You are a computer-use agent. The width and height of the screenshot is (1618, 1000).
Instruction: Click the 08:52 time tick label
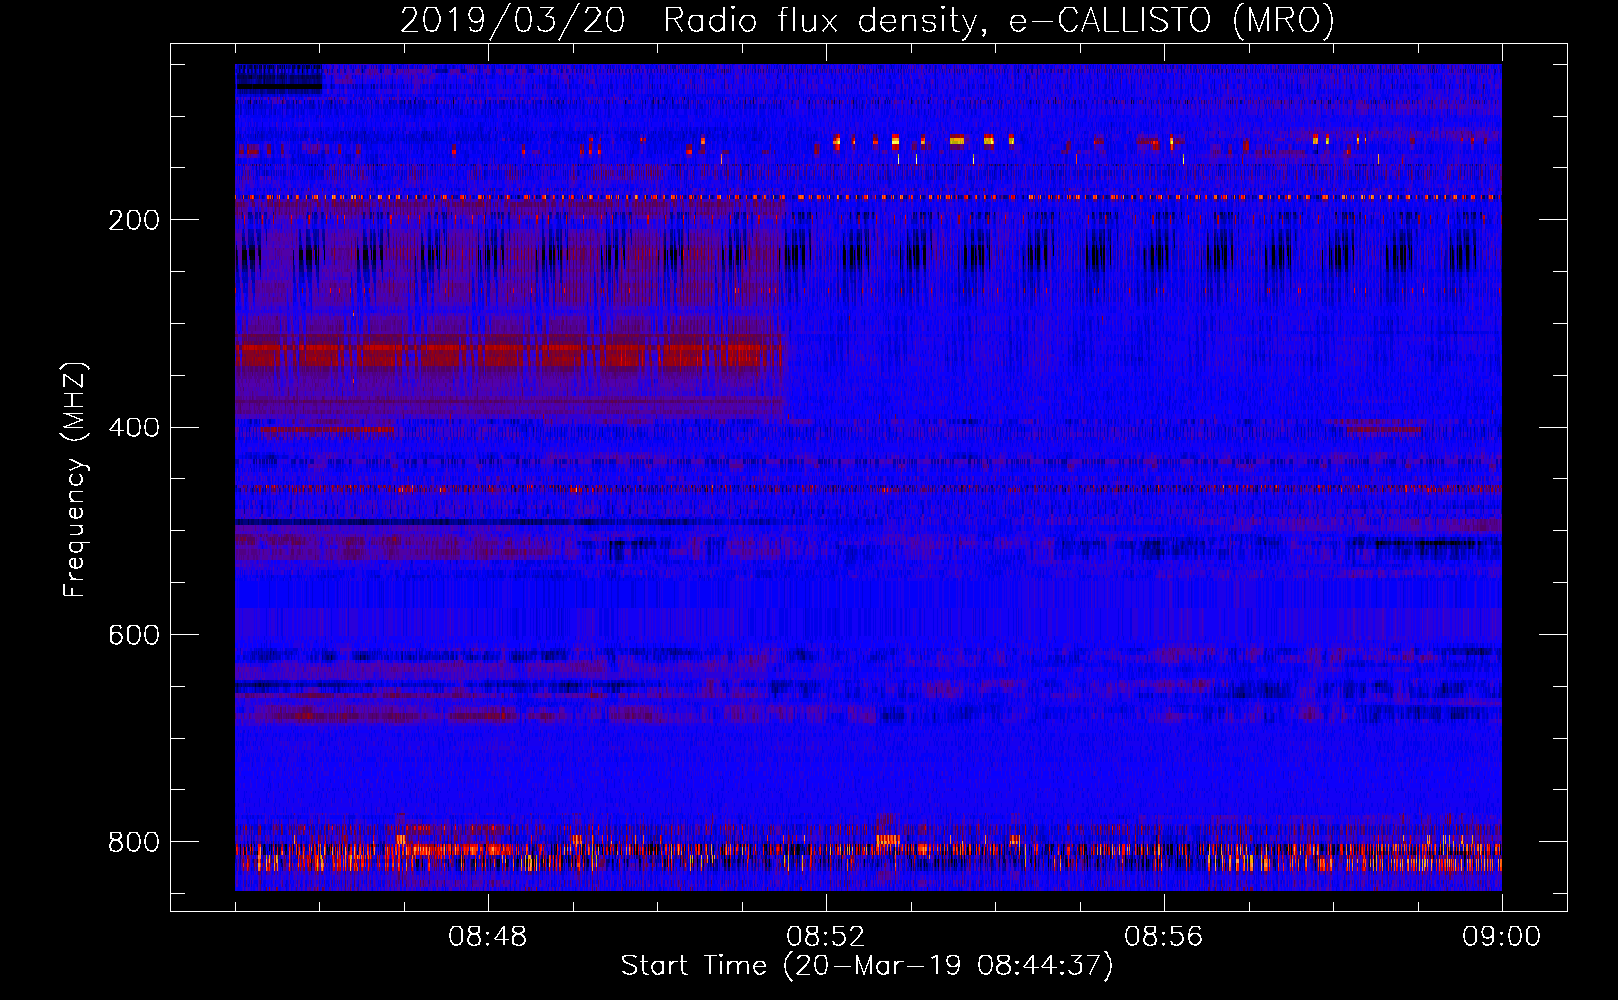pos(826,937)
